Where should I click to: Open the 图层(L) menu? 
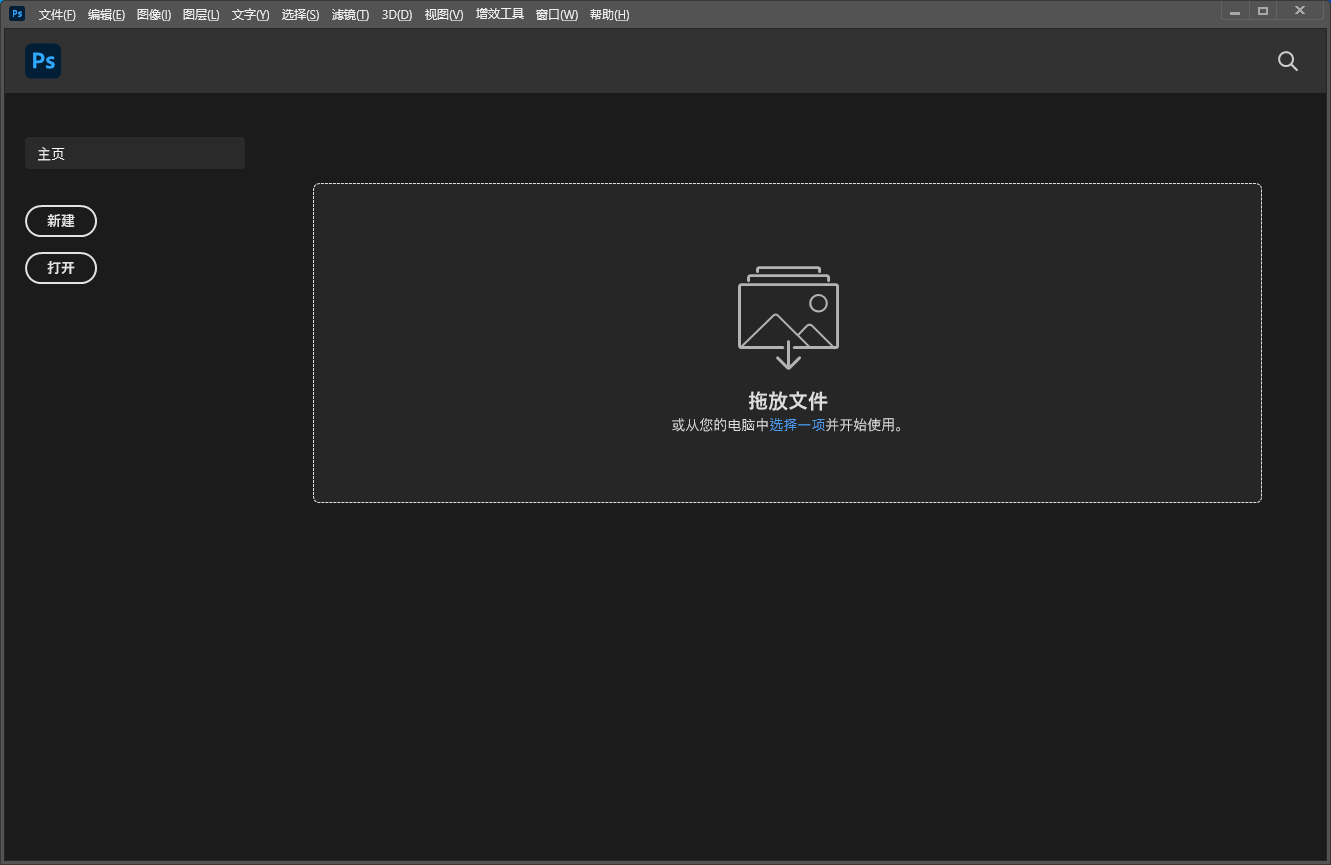coord(201,15)
